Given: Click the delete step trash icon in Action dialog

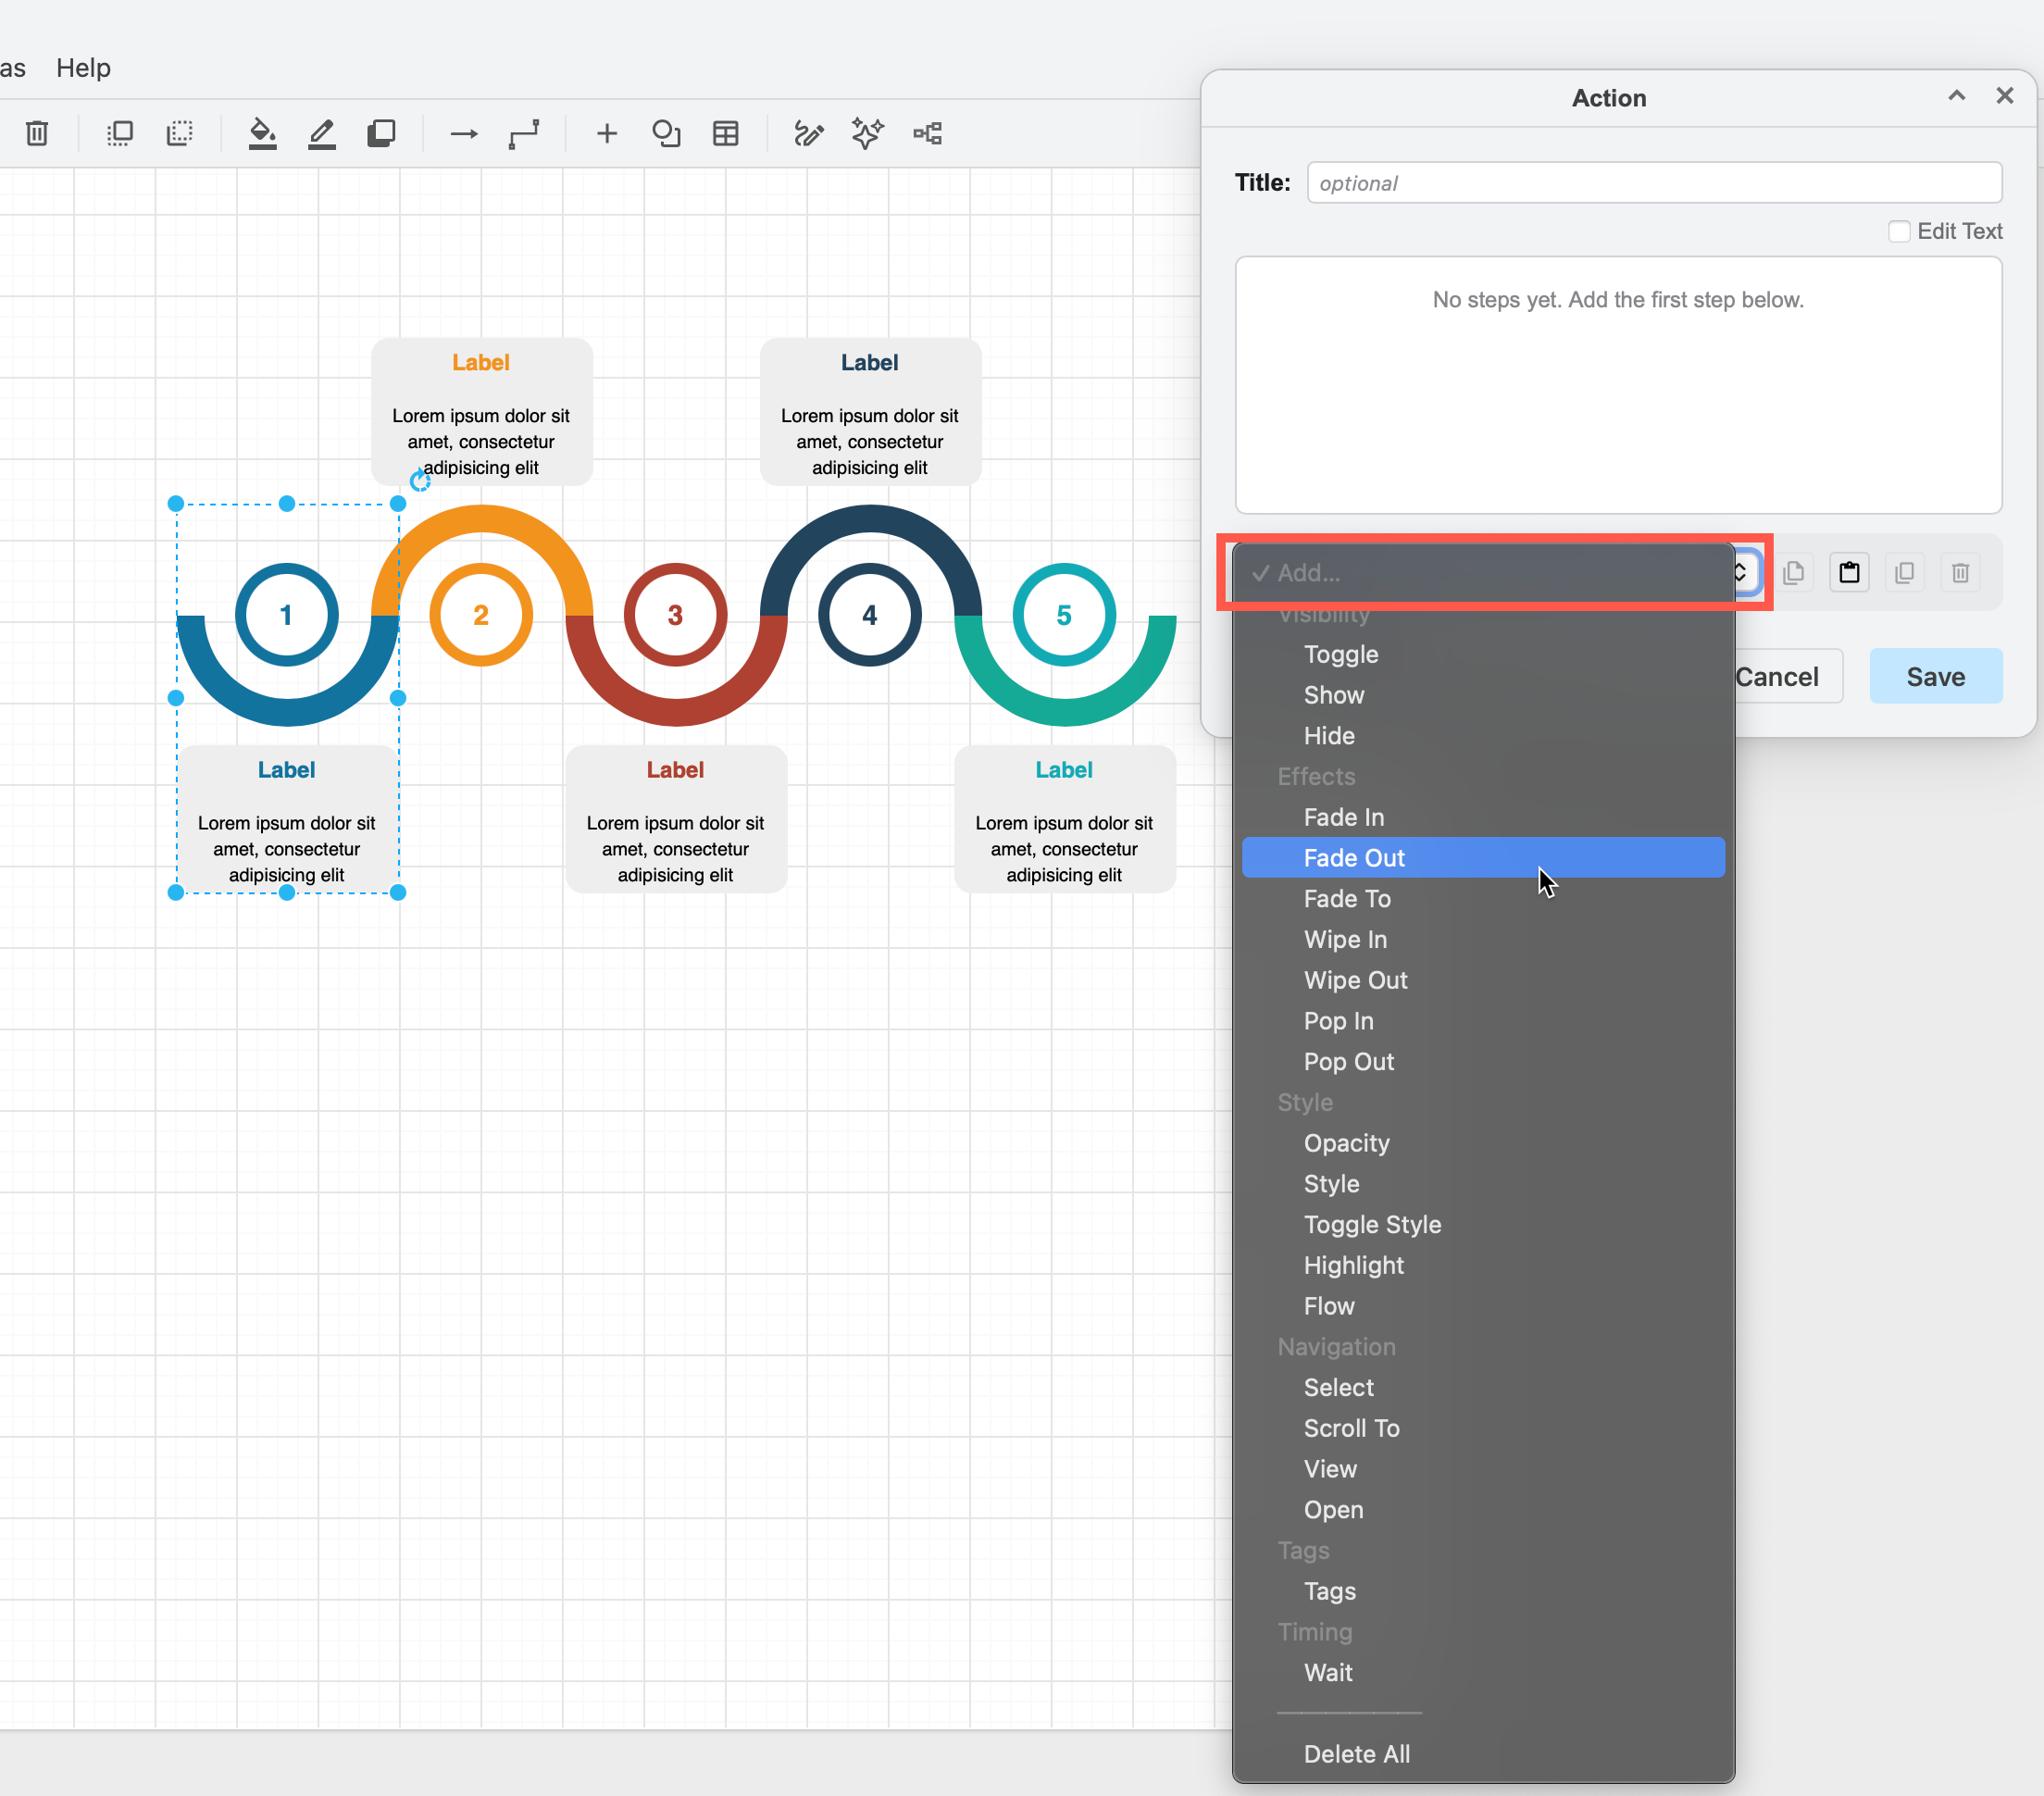Looking at the screenshot, I should pyautogui.click(x=1961, y=573).
